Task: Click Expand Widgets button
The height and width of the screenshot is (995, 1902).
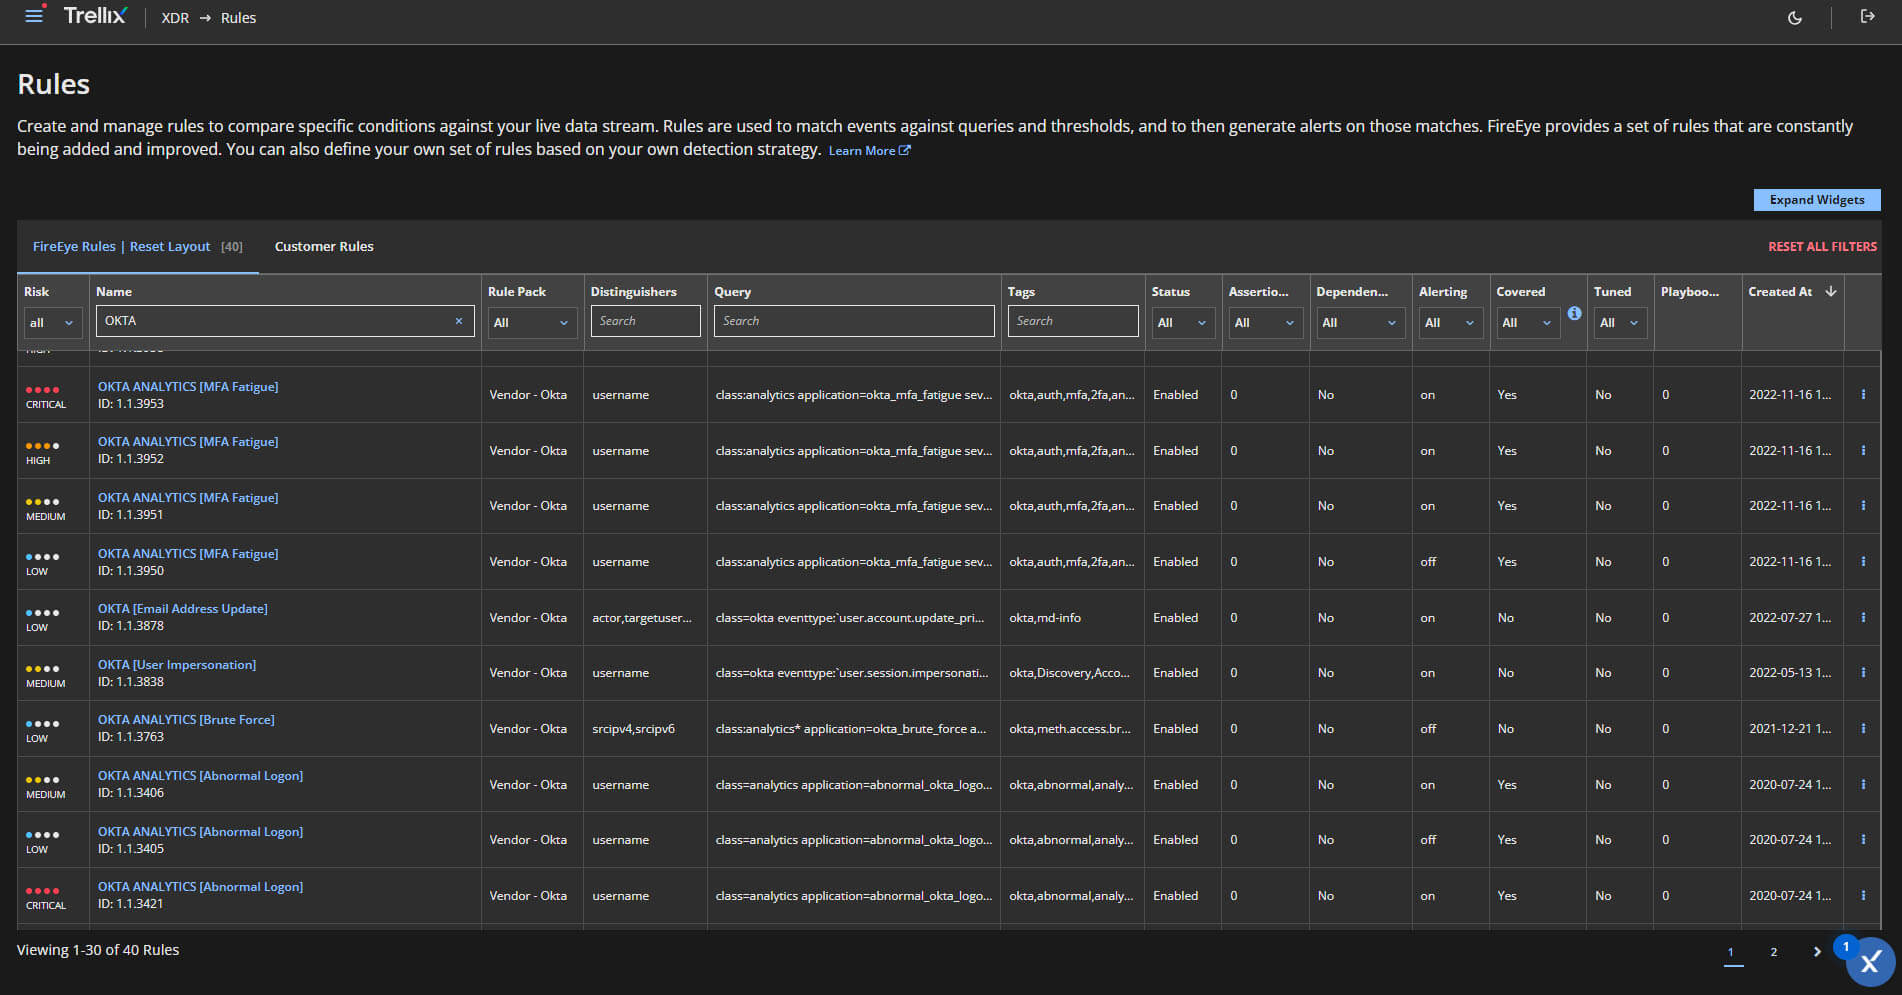Action: (x=1817, y=200)
